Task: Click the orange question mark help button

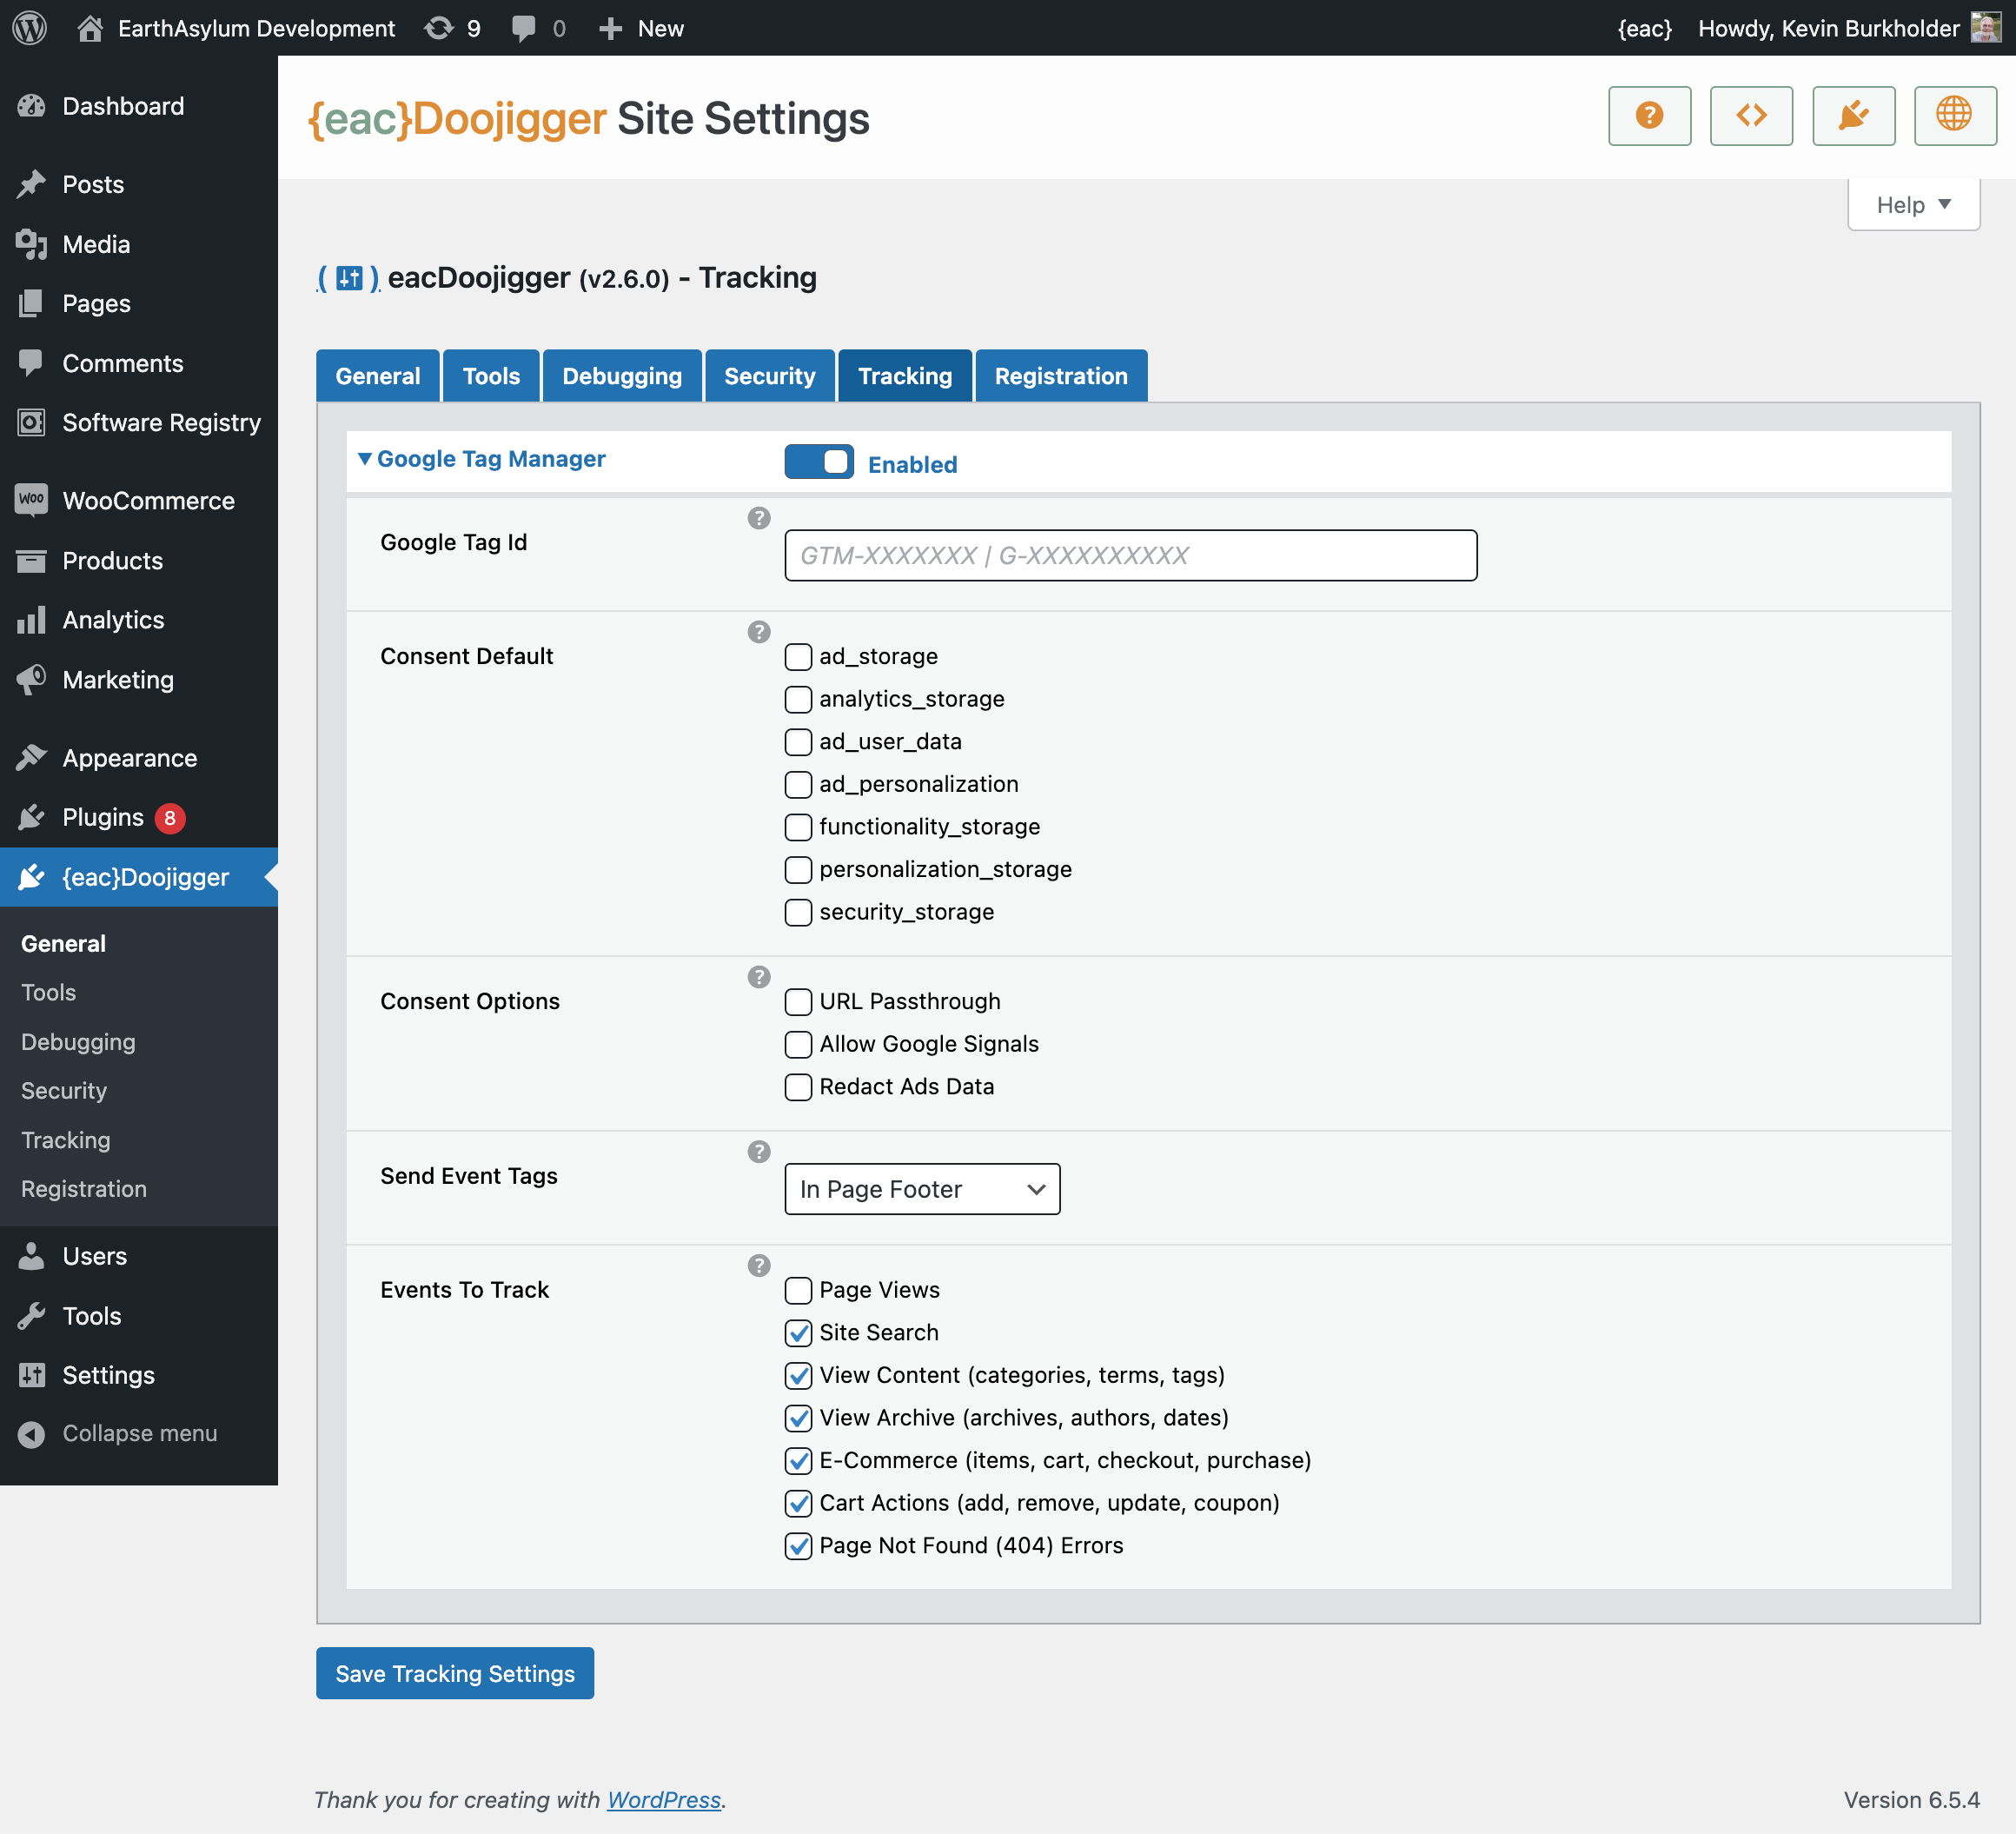Action: tap(1649, 116)
